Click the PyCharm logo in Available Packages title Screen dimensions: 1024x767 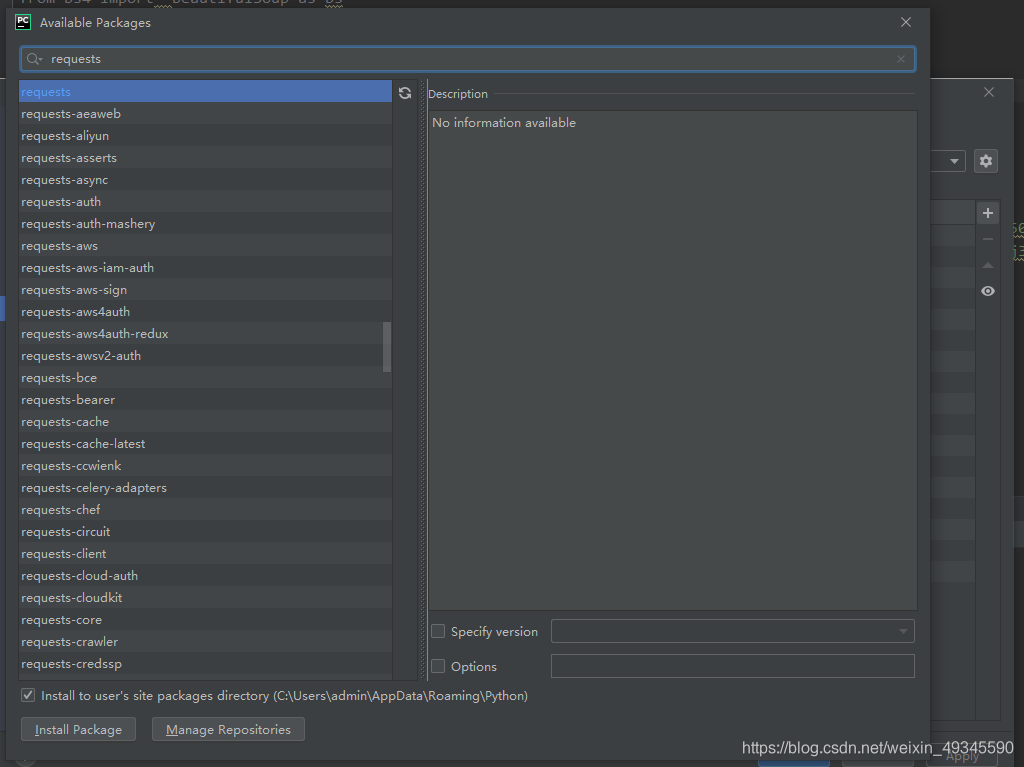23,22
